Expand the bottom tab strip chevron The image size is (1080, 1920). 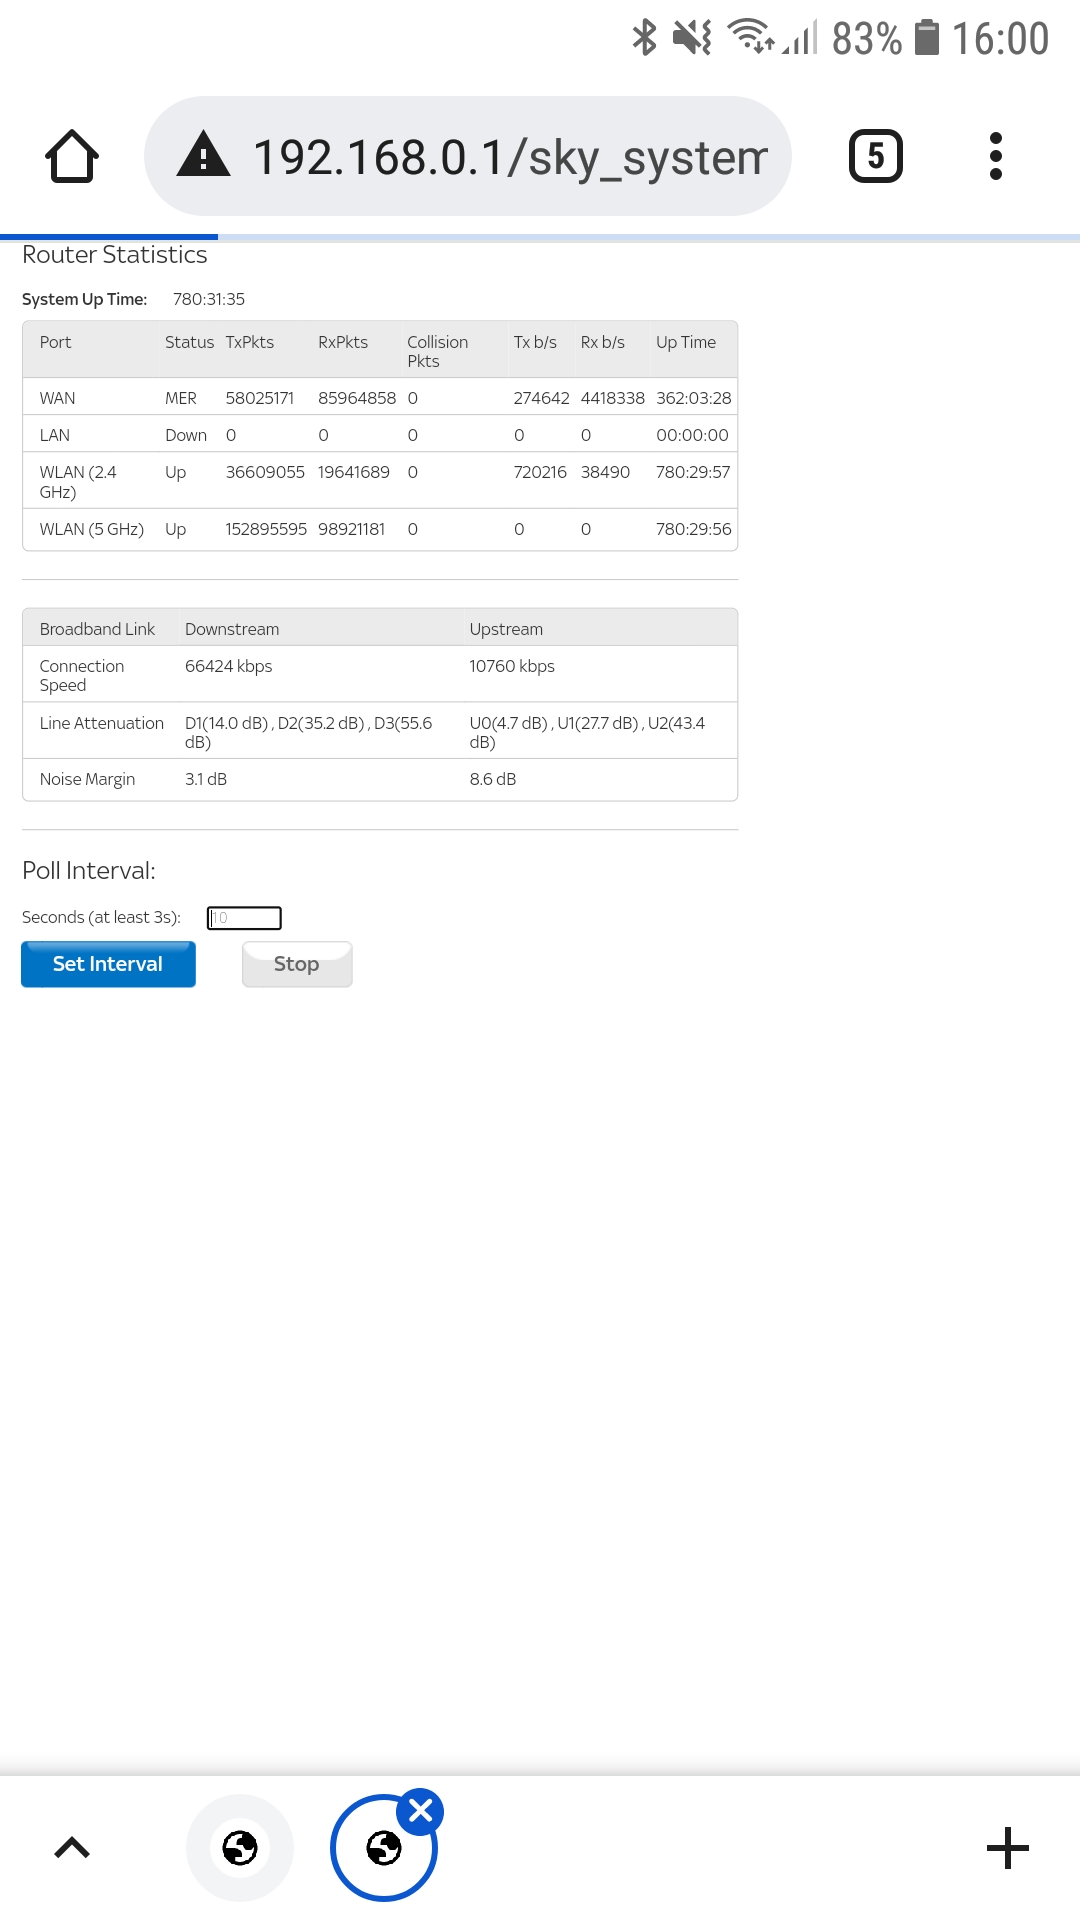click(x=72, y=1848)
